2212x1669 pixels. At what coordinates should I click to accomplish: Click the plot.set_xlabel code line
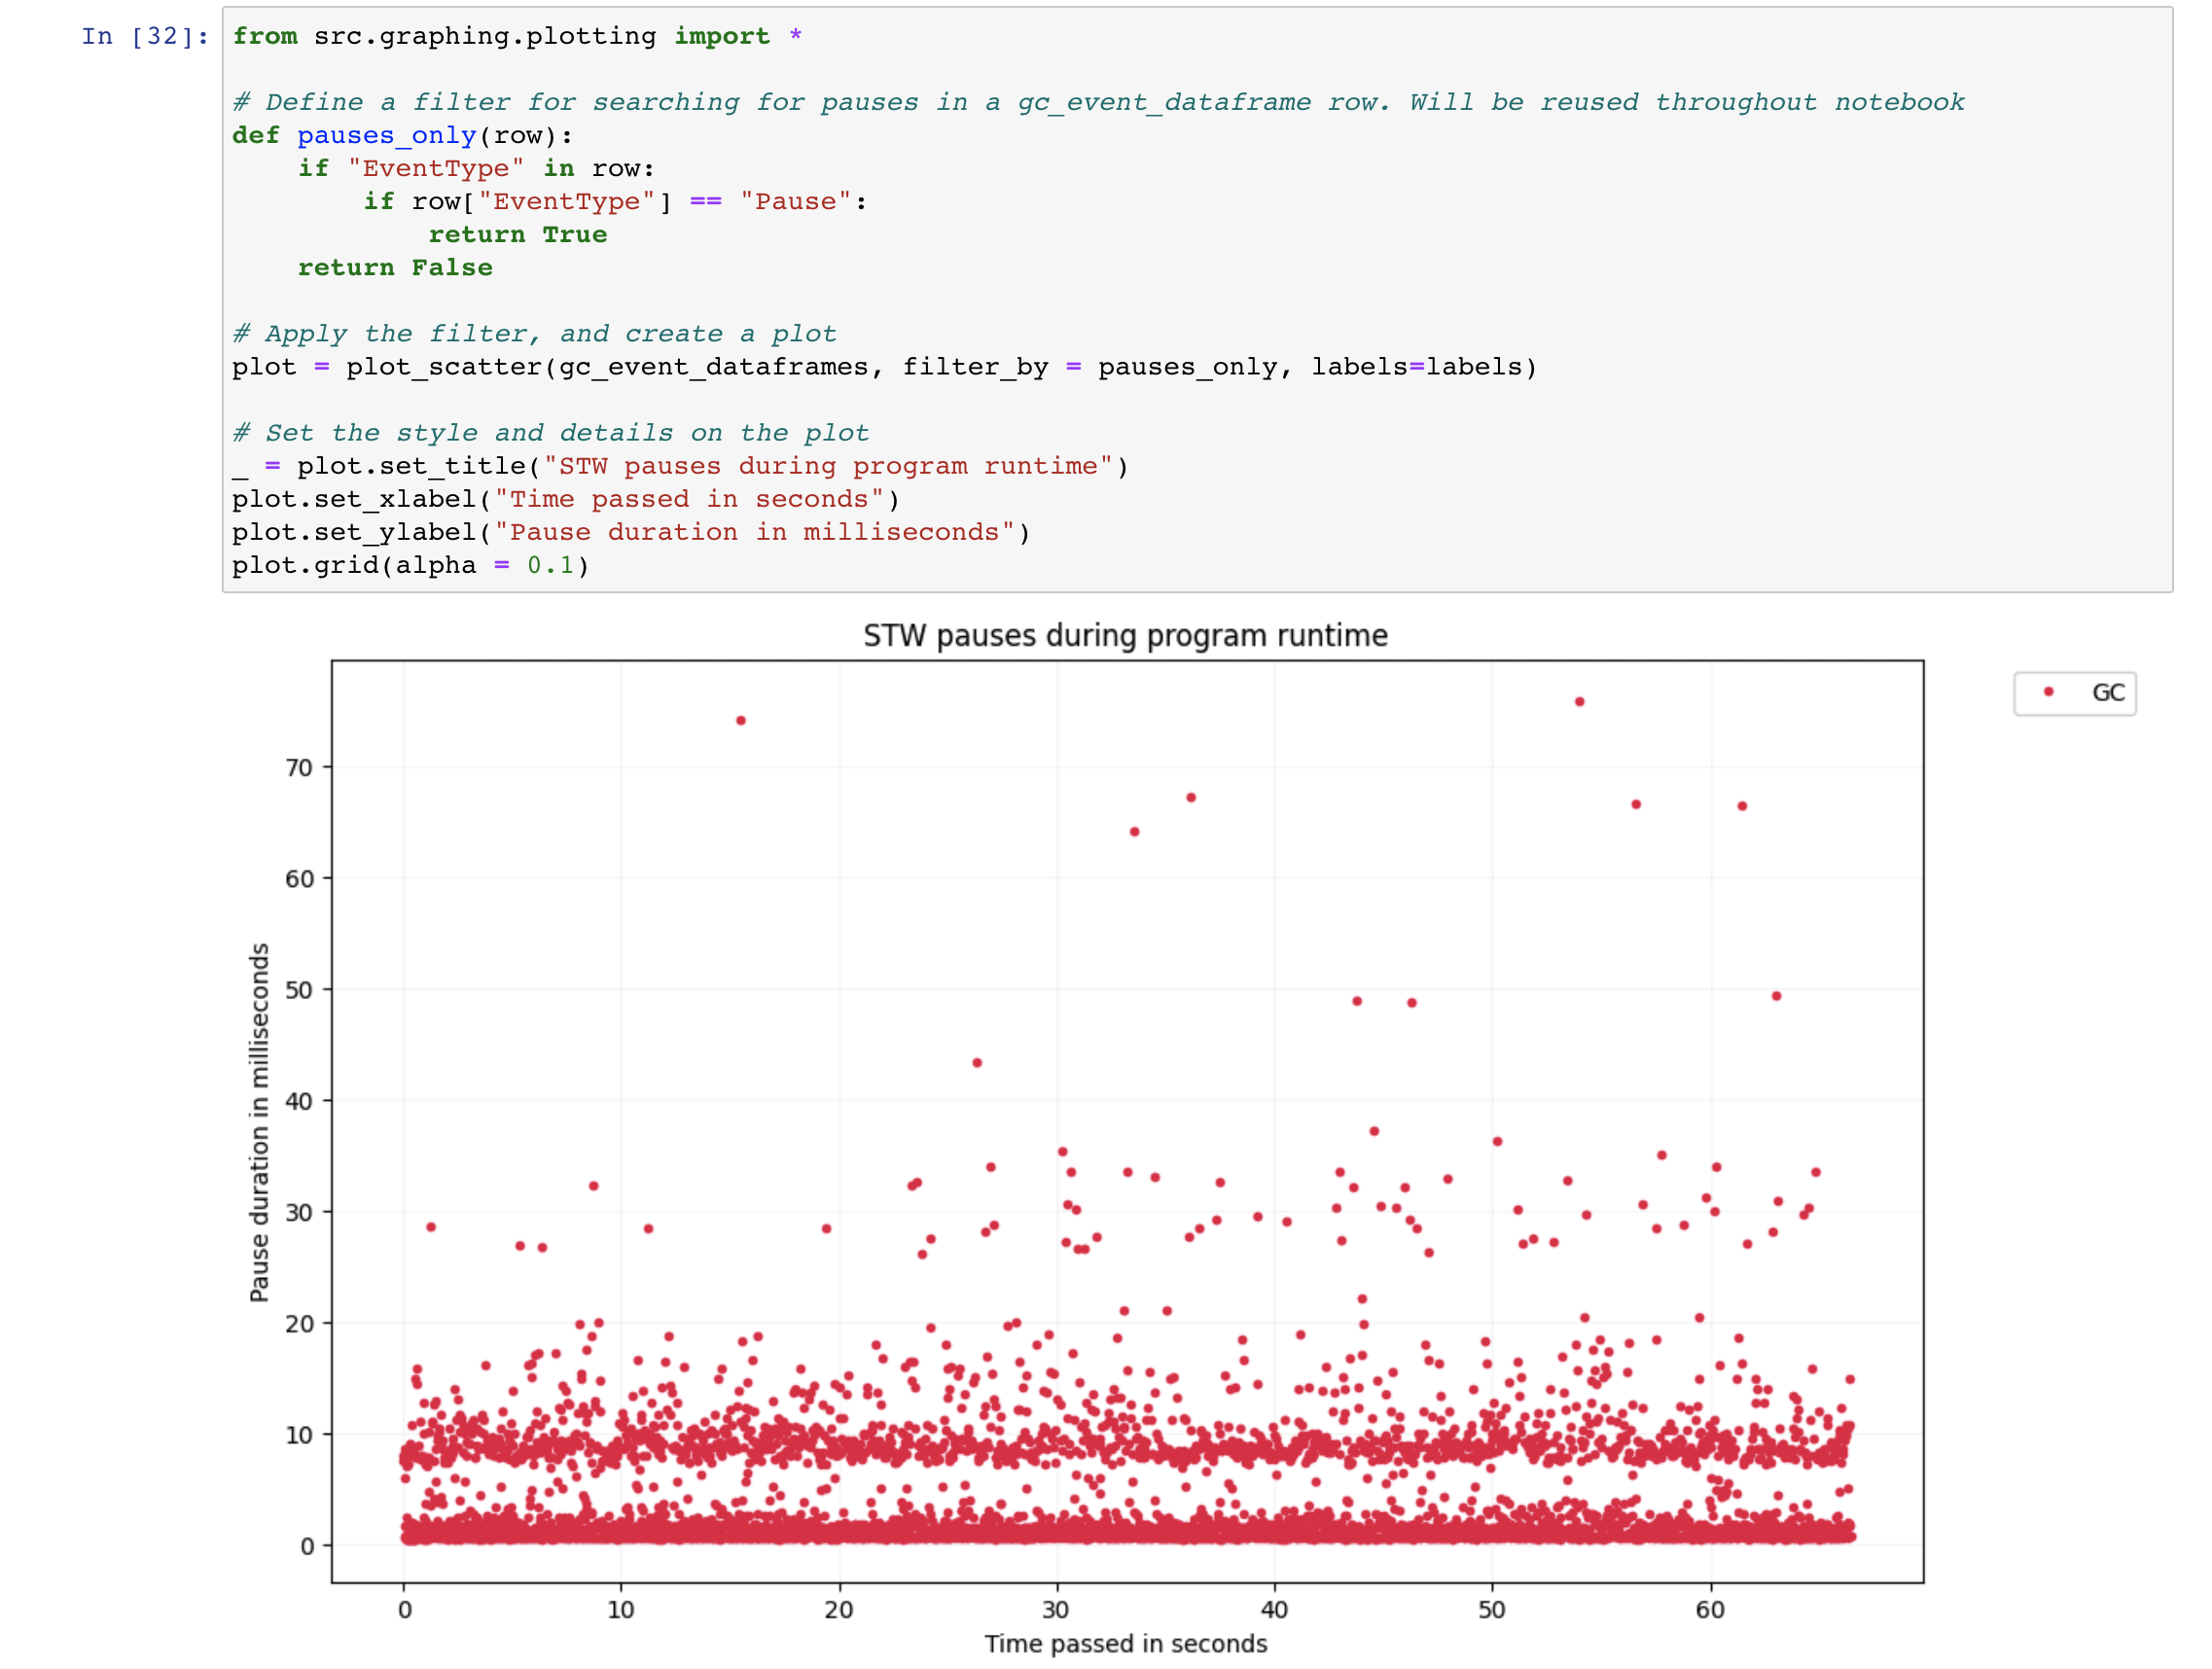click(566, 499)
